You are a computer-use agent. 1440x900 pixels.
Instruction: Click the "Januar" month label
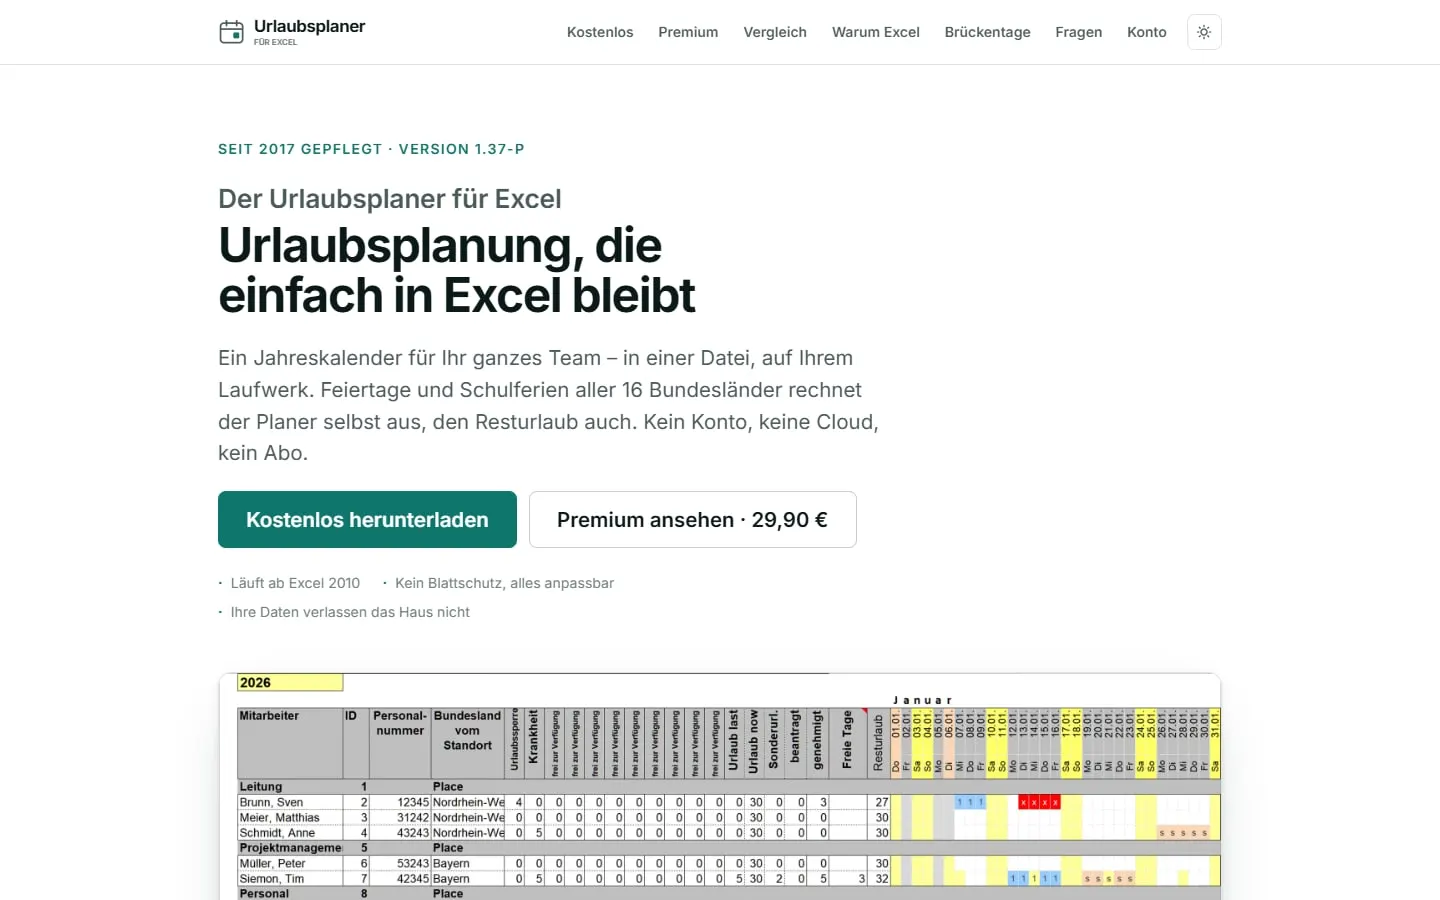click(922, 700)
